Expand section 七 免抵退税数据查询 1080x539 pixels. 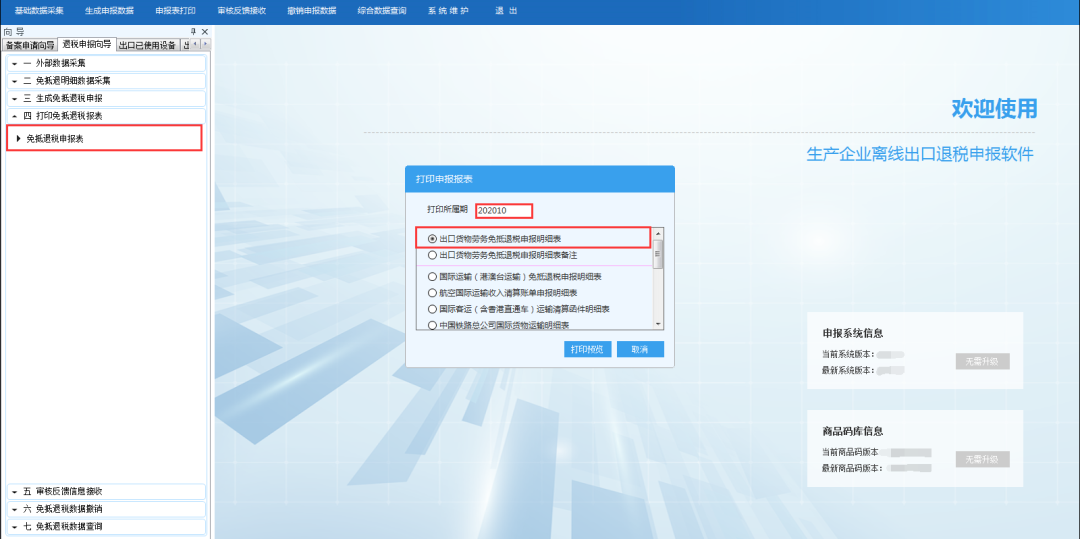[x=106, y=527]
